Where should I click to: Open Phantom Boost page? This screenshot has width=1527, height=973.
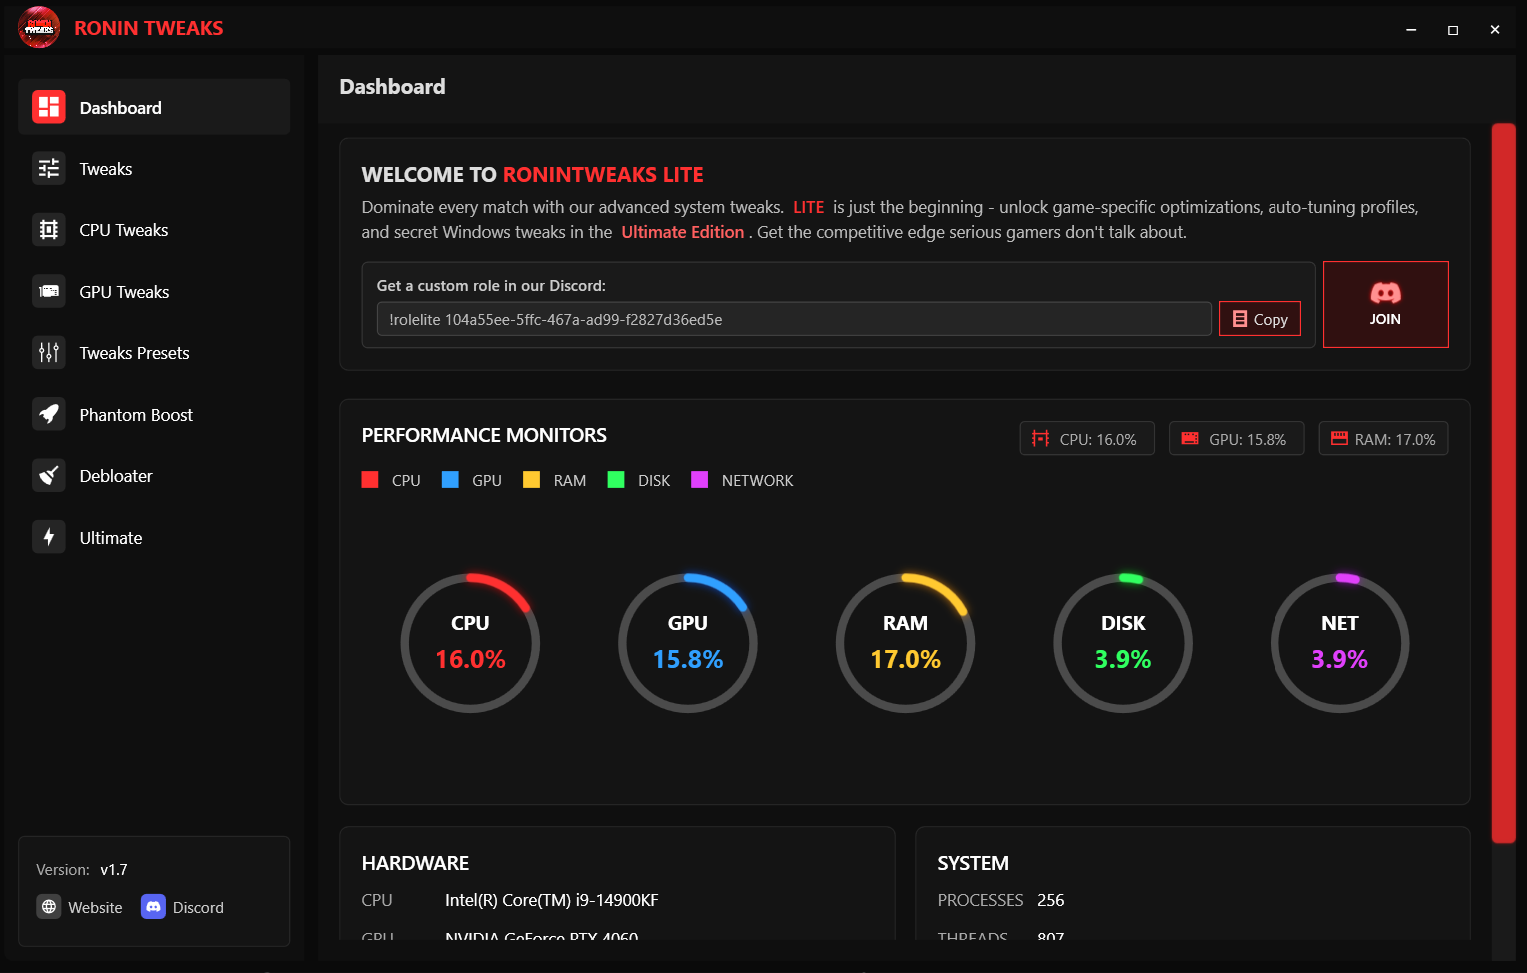[x=154, y=415]
